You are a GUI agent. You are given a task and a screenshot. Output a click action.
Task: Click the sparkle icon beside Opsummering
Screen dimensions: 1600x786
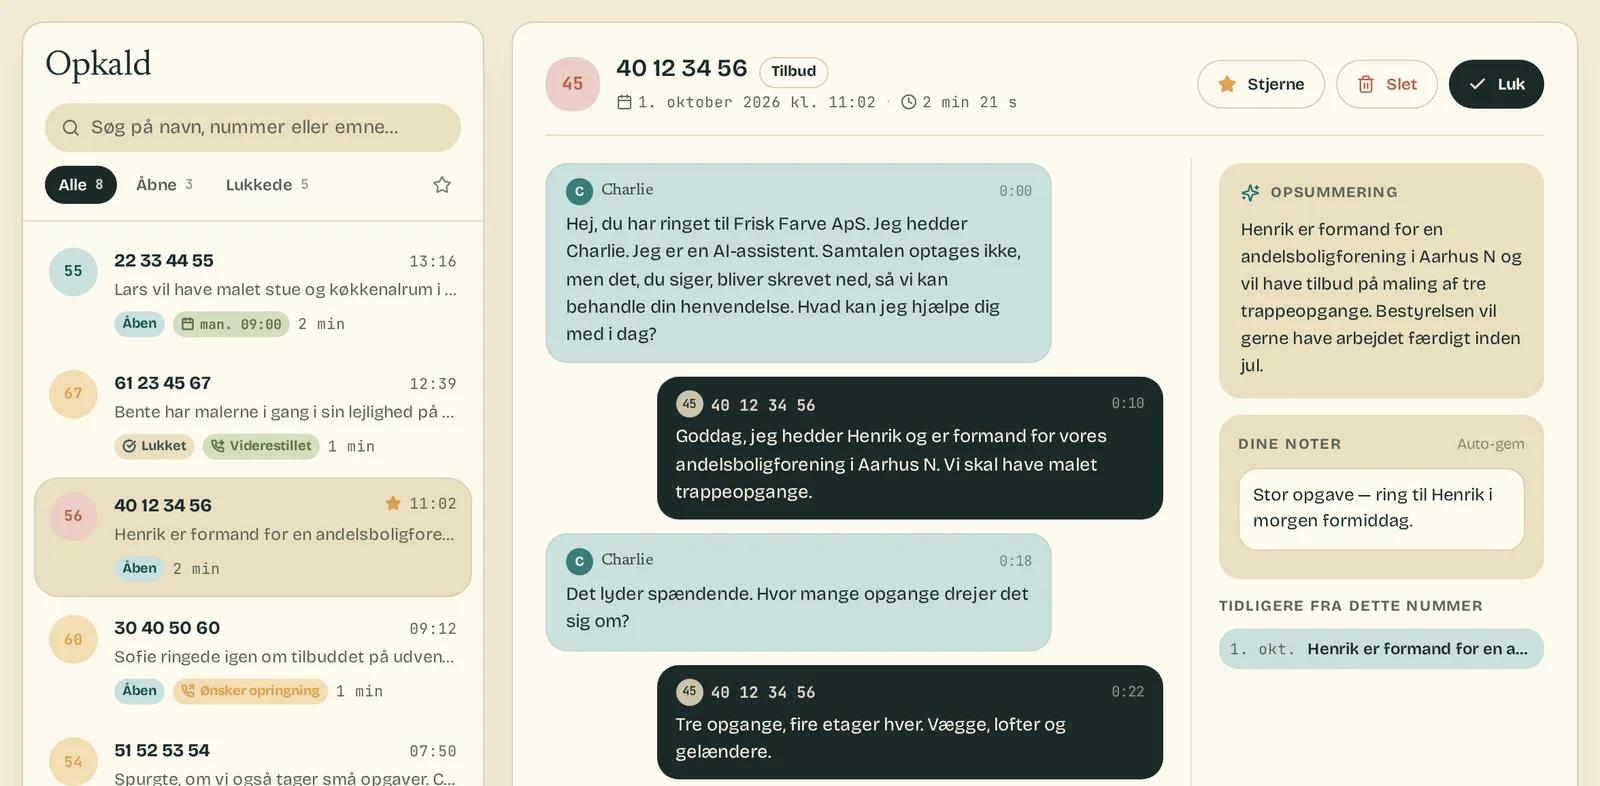[1250, 193]
